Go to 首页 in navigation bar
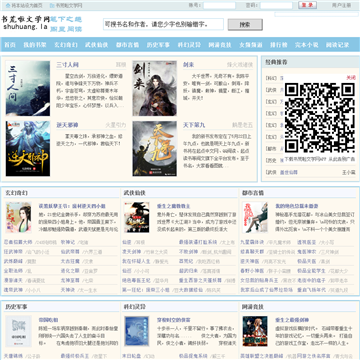The width and height of the screenshot is (360, 360). pos(10,45)
